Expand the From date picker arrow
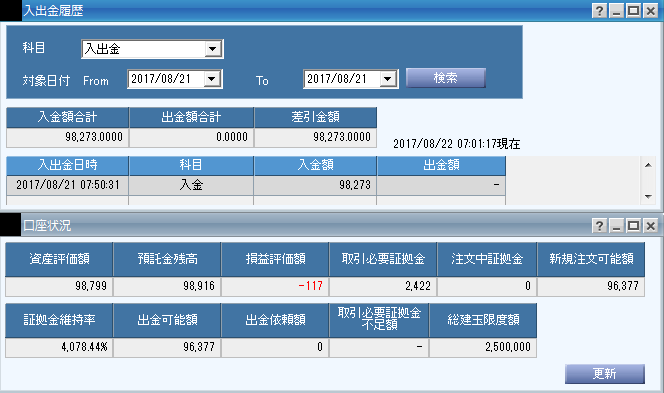 [x=211, y=79]
